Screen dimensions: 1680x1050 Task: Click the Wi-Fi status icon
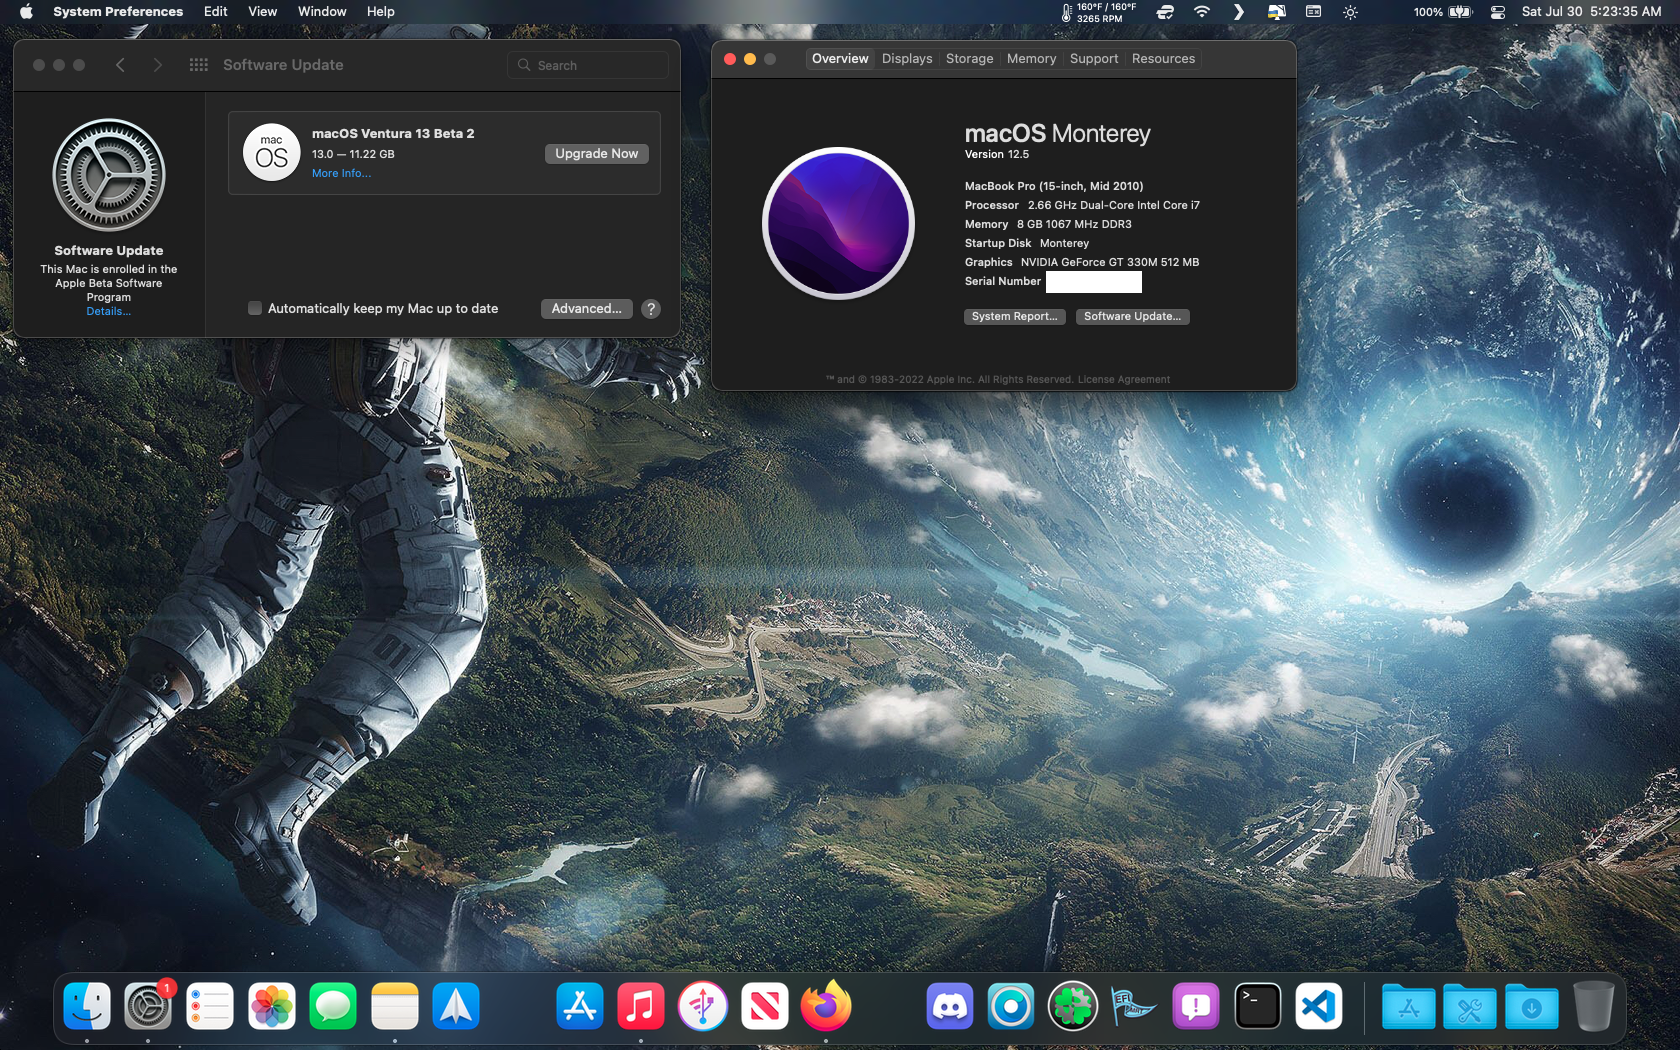tap(1202, 12)
